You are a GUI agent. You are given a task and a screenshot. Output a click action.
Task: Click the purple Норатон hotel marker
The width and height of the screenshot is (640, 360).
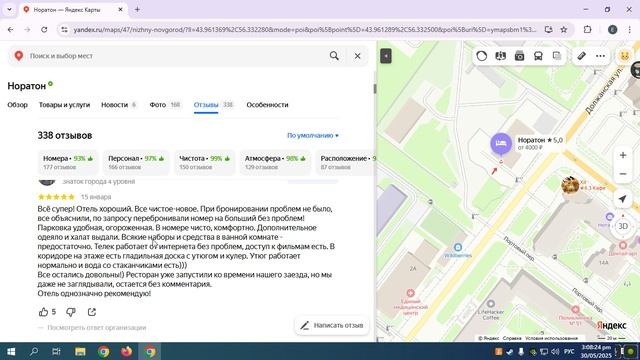pyautogui.click(x=501, y=144)
